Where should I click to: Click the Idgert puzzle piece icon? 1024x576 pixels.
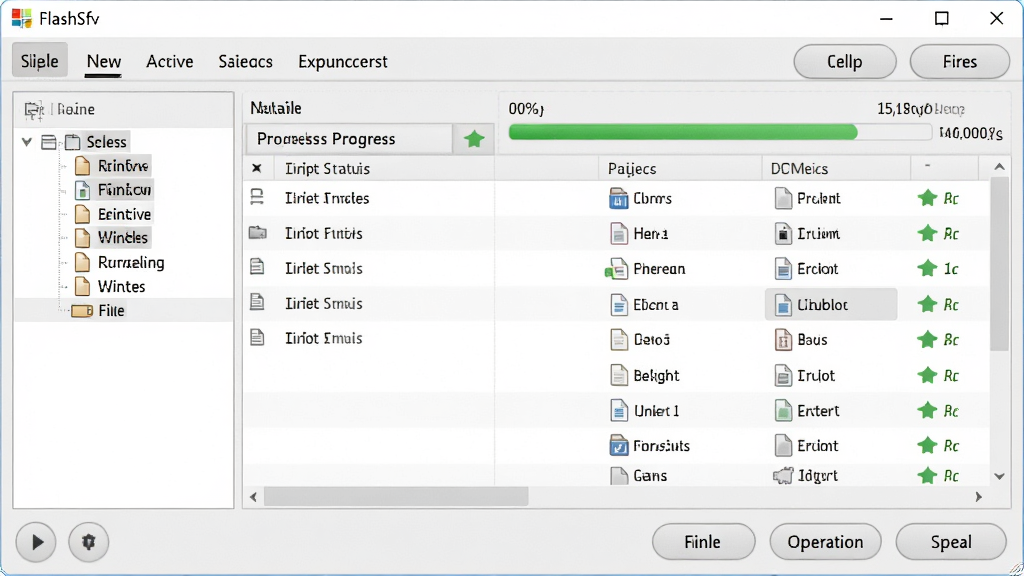coord(782,475)
